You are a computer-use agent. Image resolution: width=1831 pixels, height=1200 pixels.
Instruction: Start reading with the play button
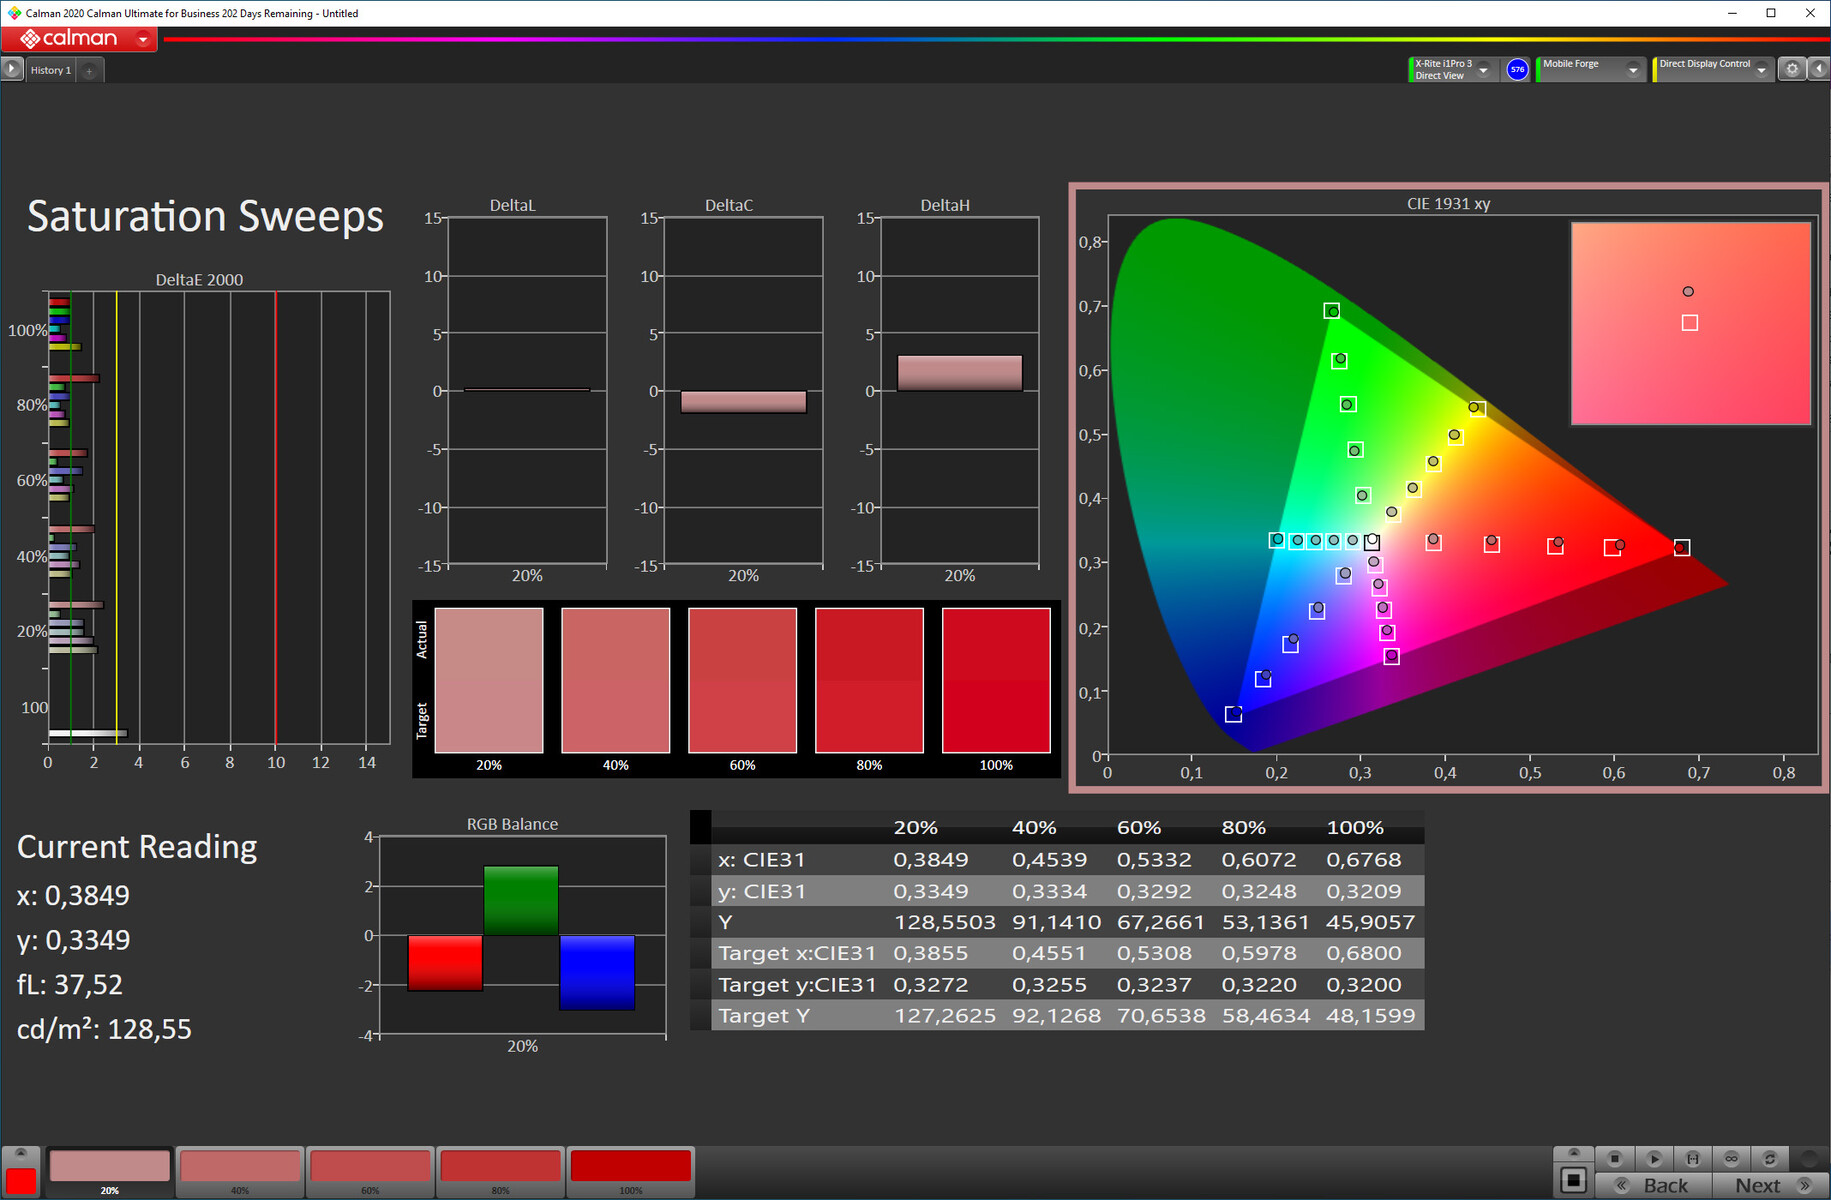1653,1158
